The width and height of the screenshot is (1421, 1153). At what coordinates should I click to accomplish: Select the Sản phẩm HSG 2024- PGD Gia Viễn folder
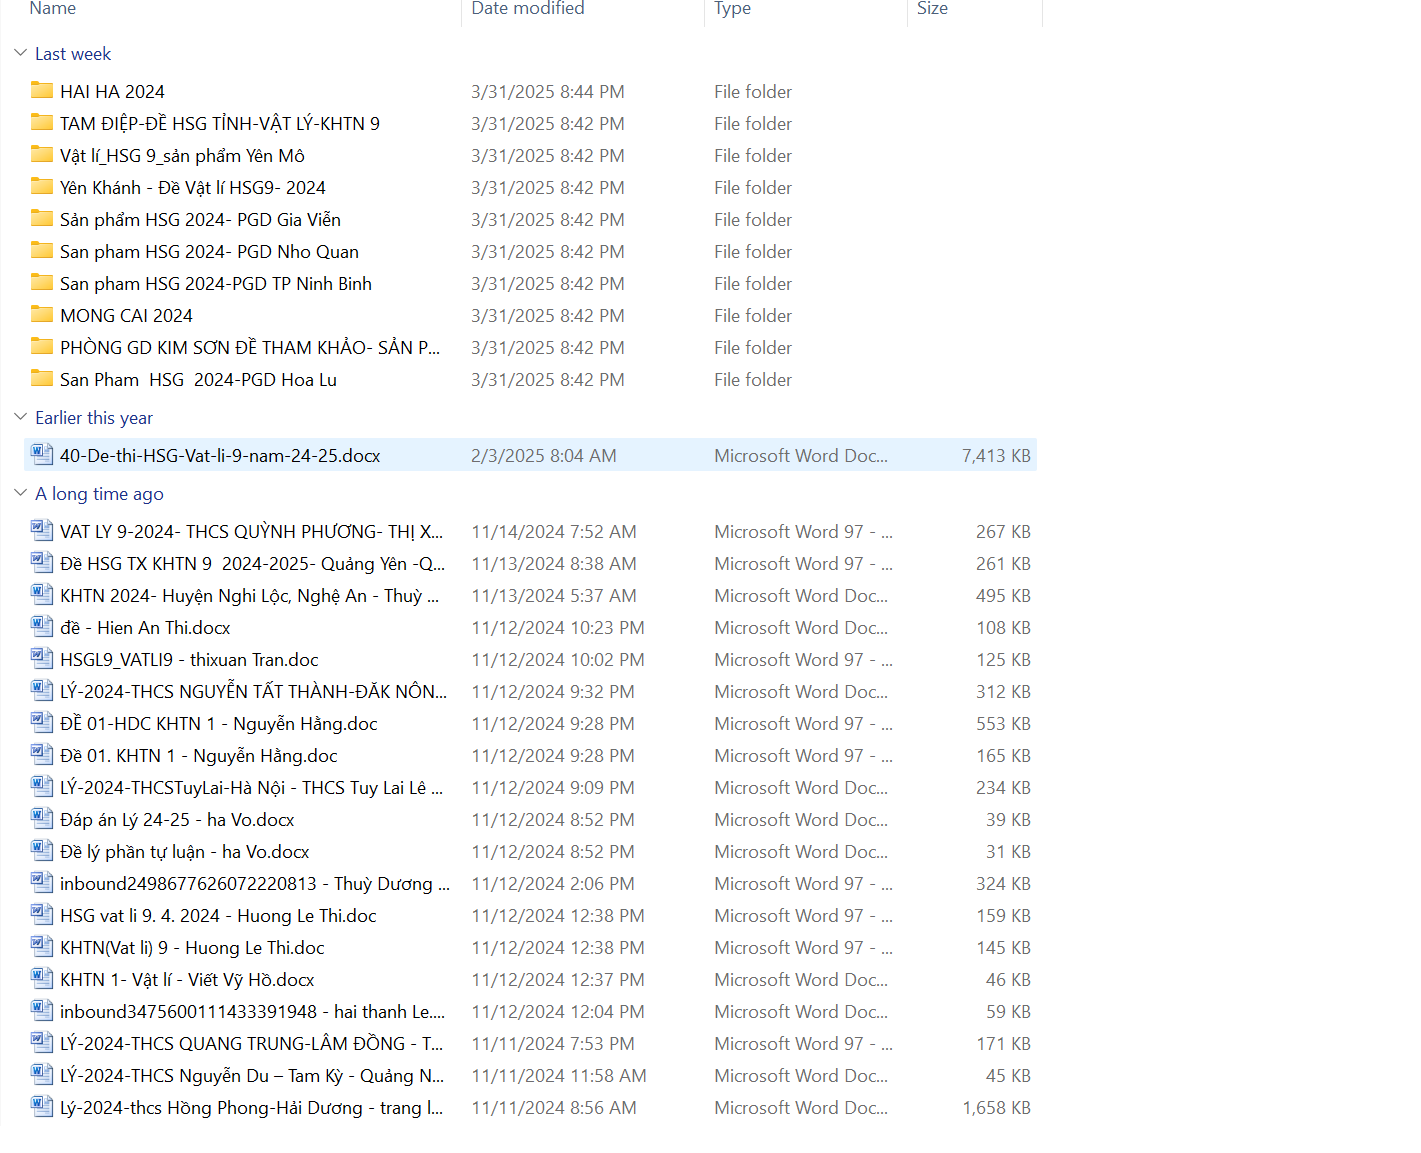pyautogui.click(x=200, y=219)
